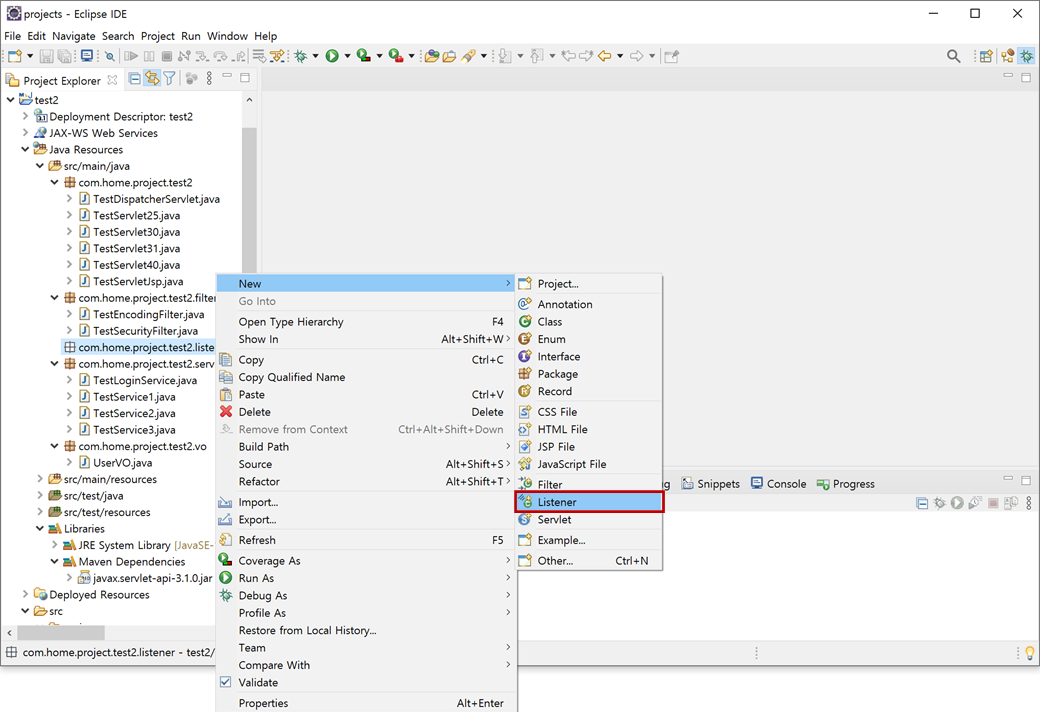Toggle the Validate checkbox menu item
1040x712 pixels.
click(226, 682)
